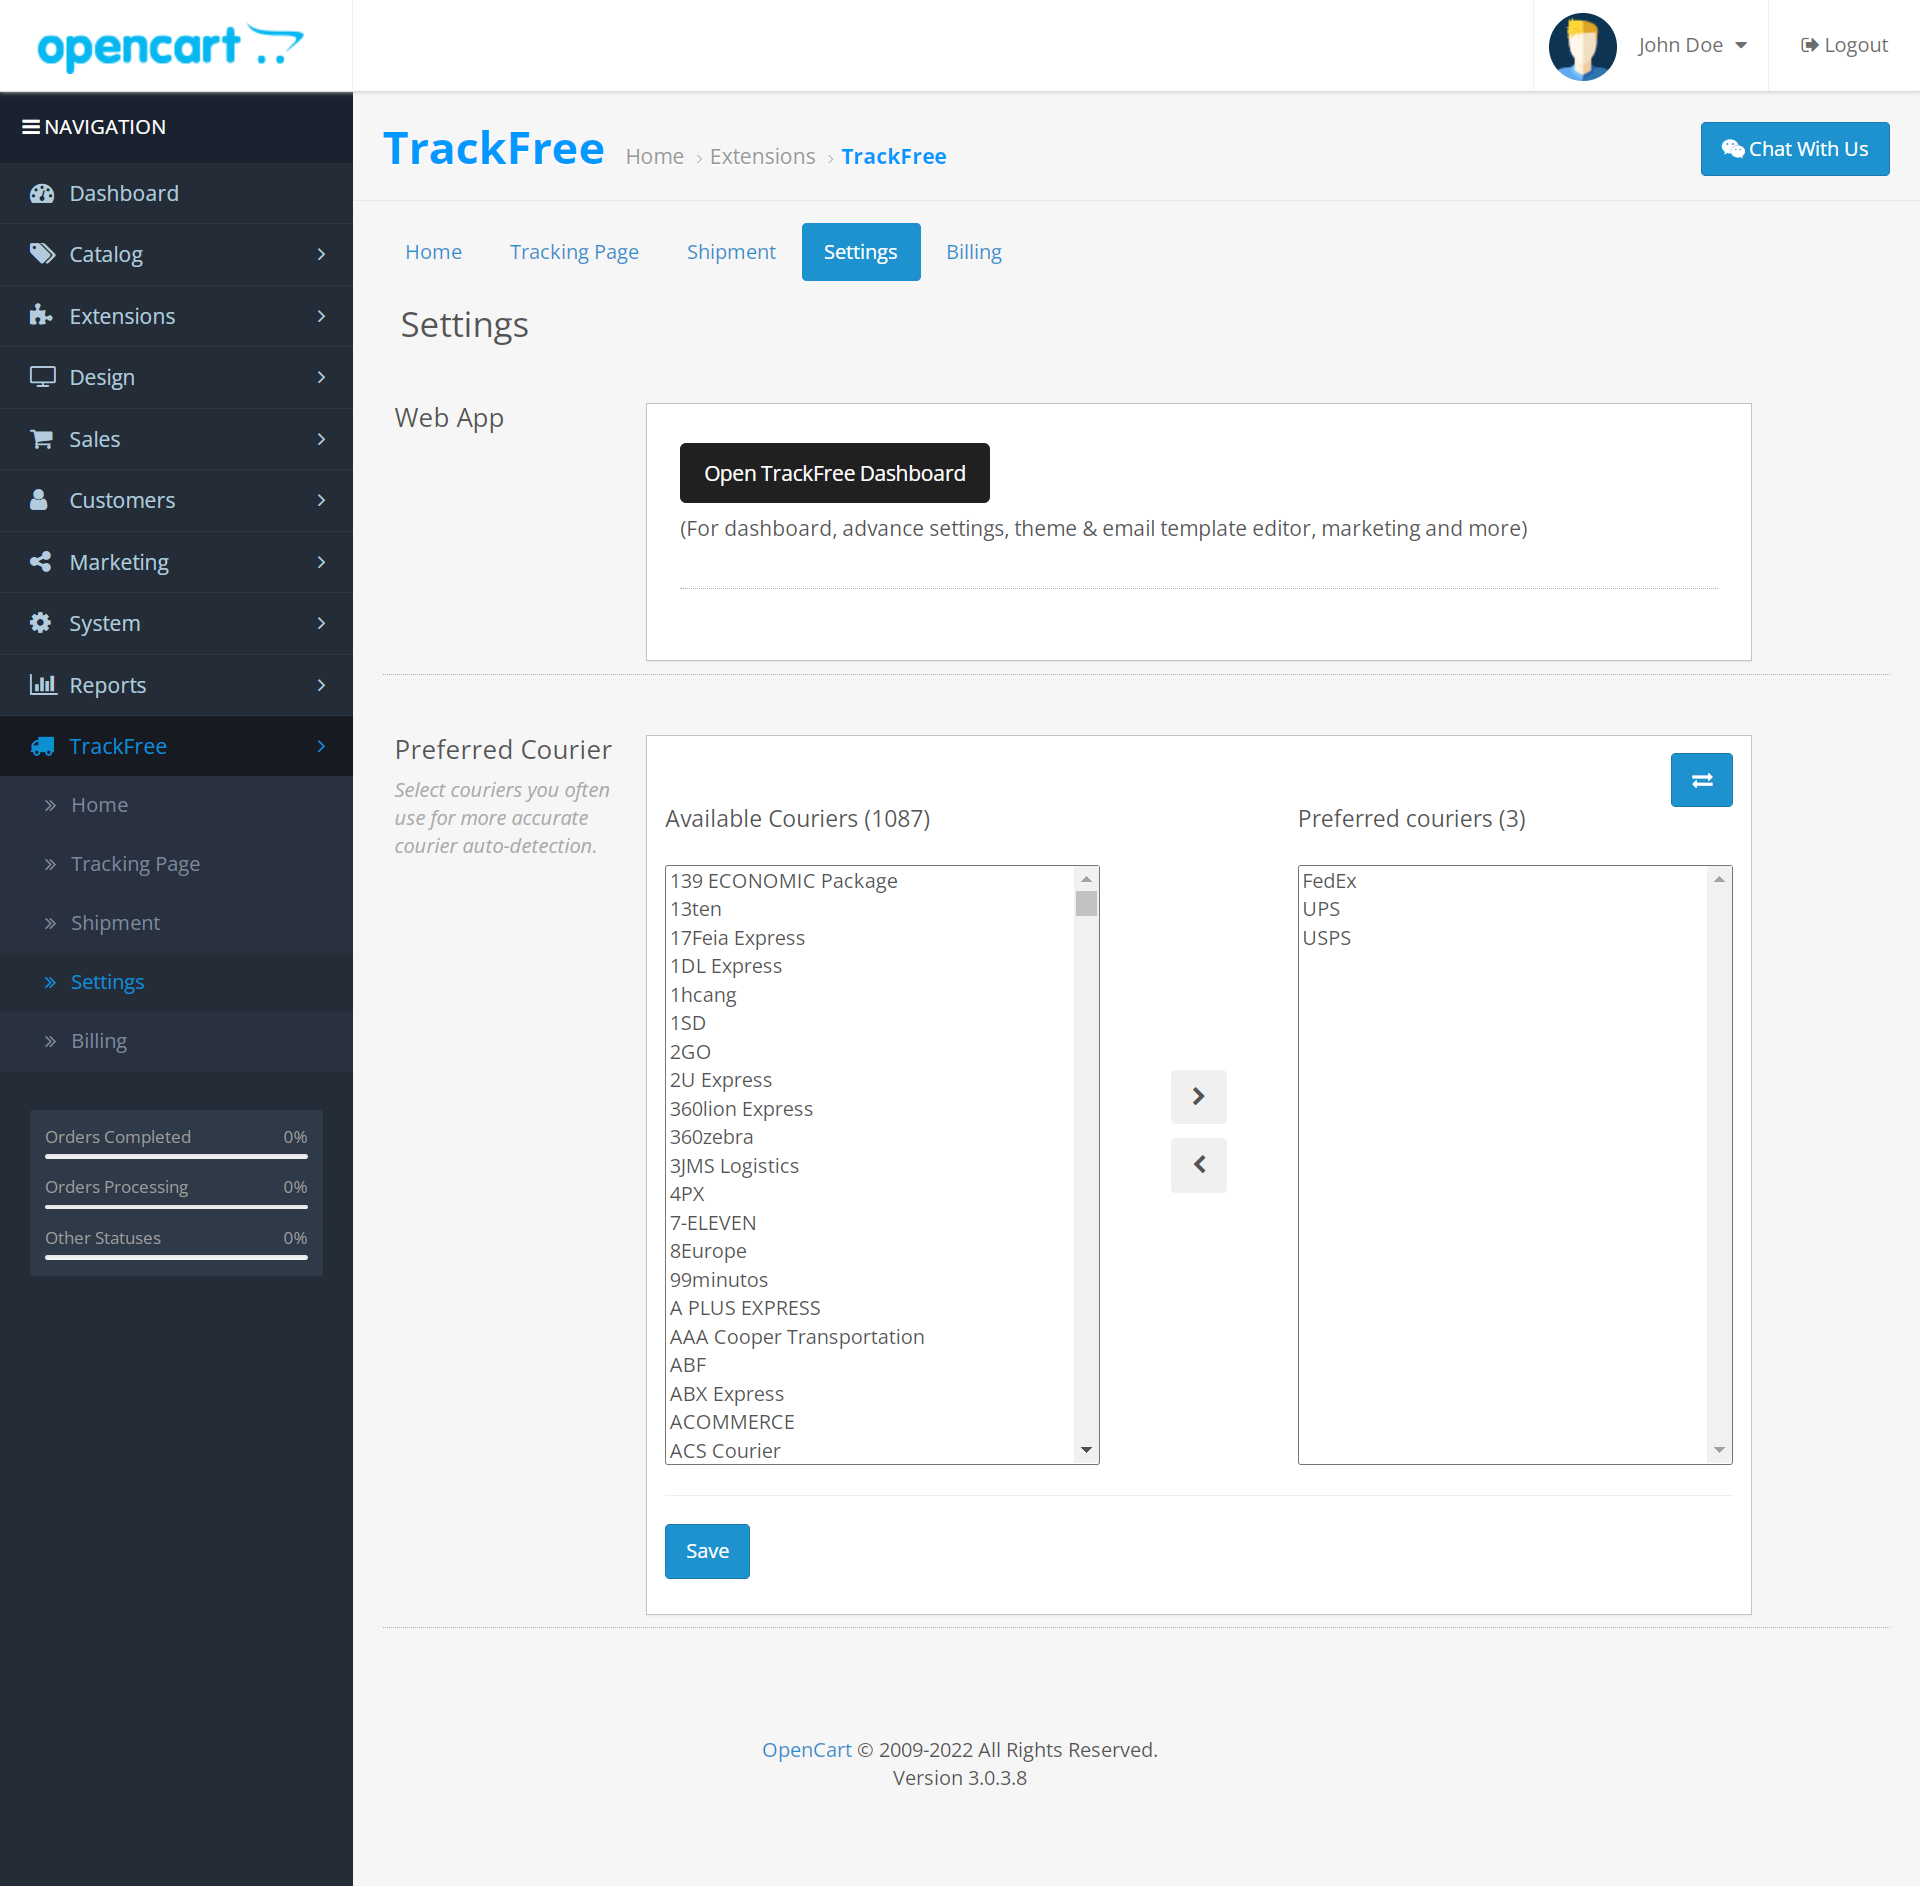Screen dimensions: 1920x1887
Task: Click Open TrackFree Dashboard button
Action: coord(834,473)
